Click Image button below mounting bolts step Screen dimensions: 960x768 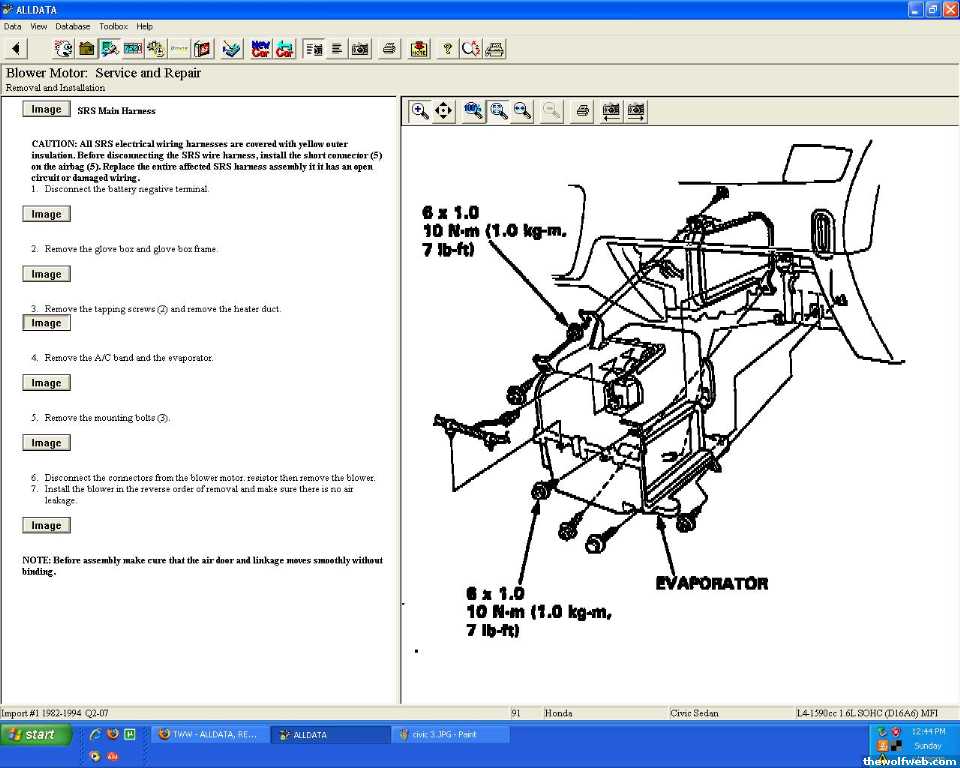click(46, 443)
